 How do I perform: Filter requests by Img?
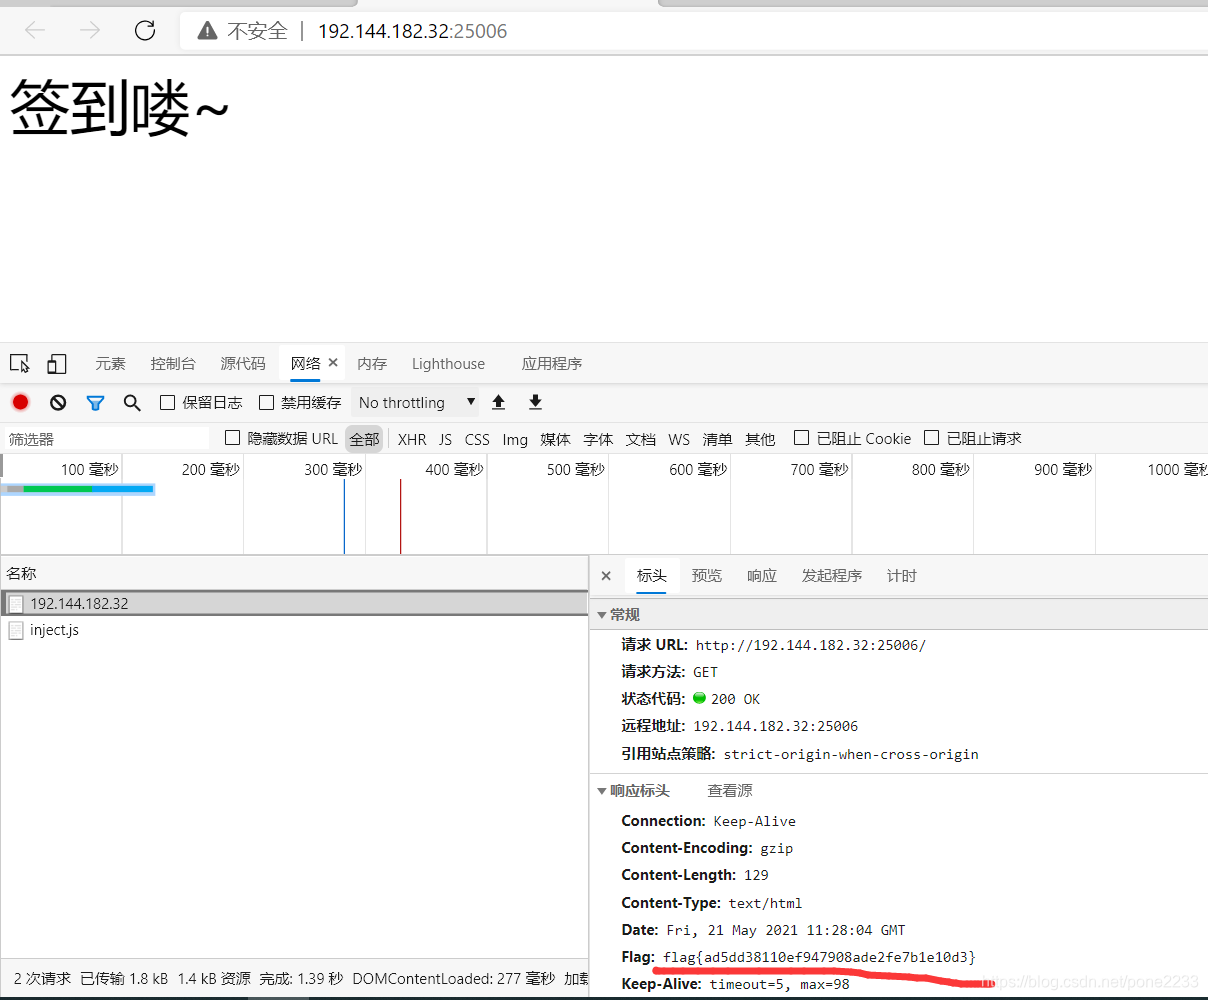click(515, 439)
